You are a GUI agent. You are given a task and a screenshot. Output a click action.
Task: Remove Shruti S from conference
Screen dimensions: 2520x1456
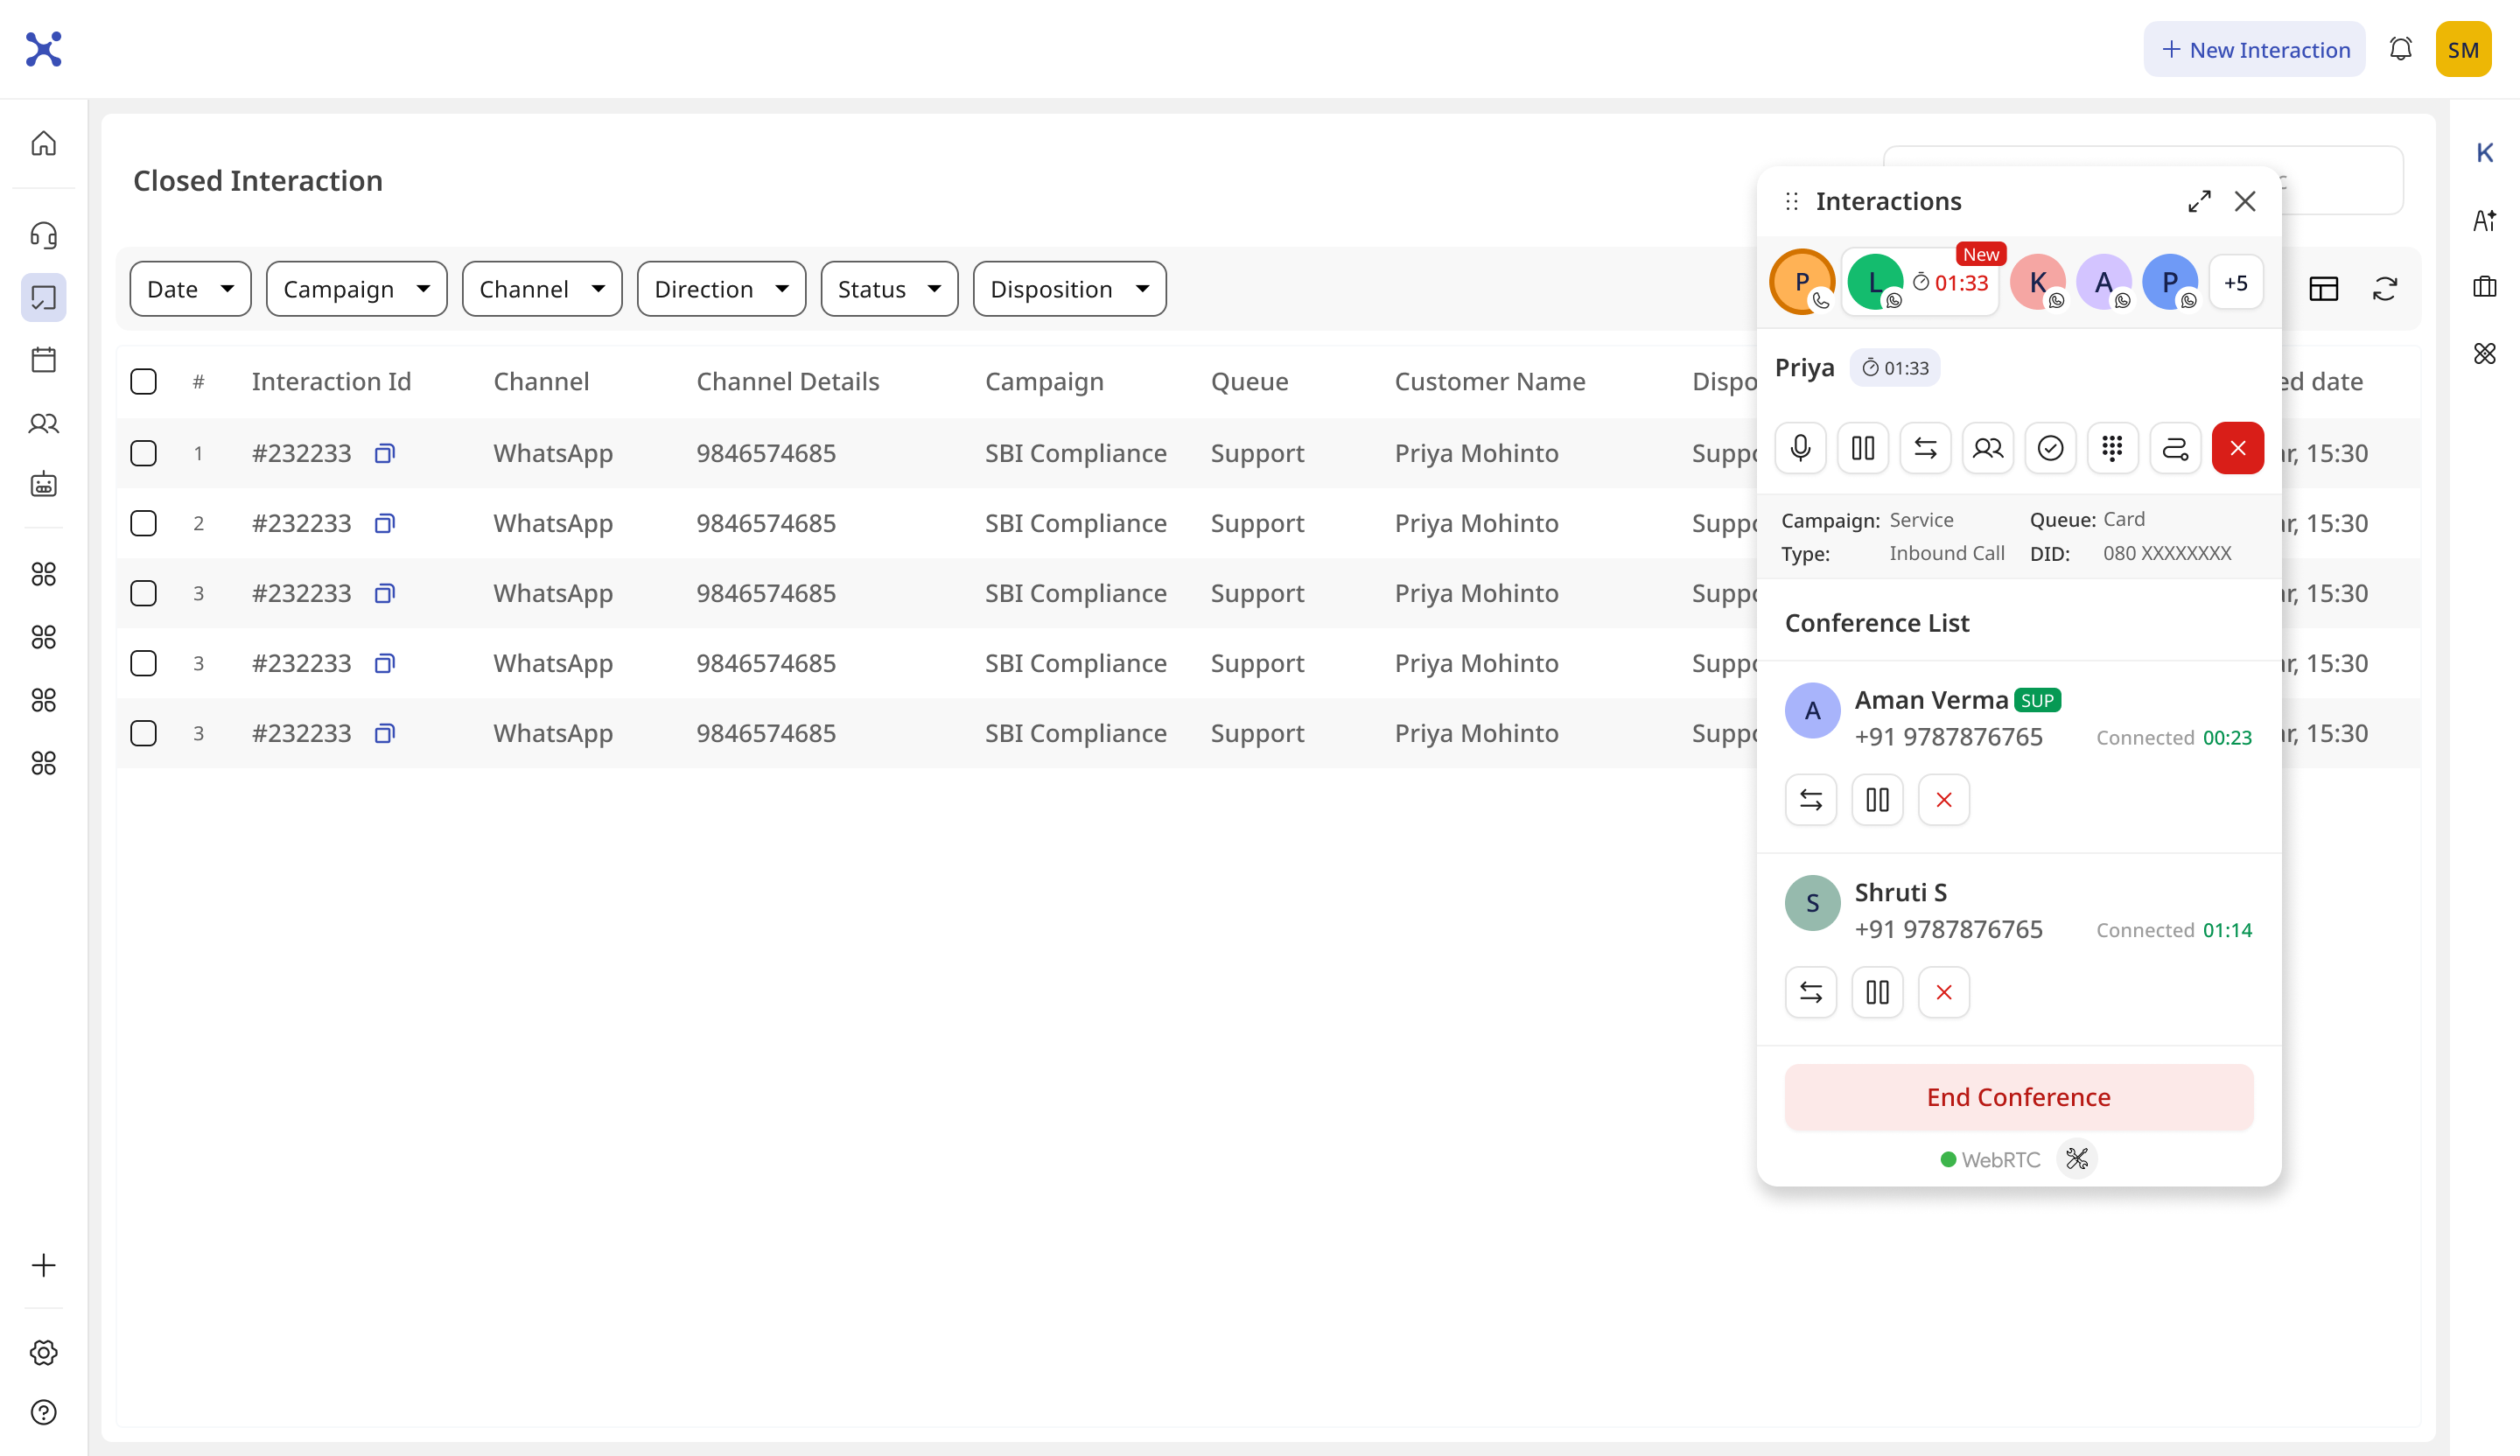[1944, 992]
